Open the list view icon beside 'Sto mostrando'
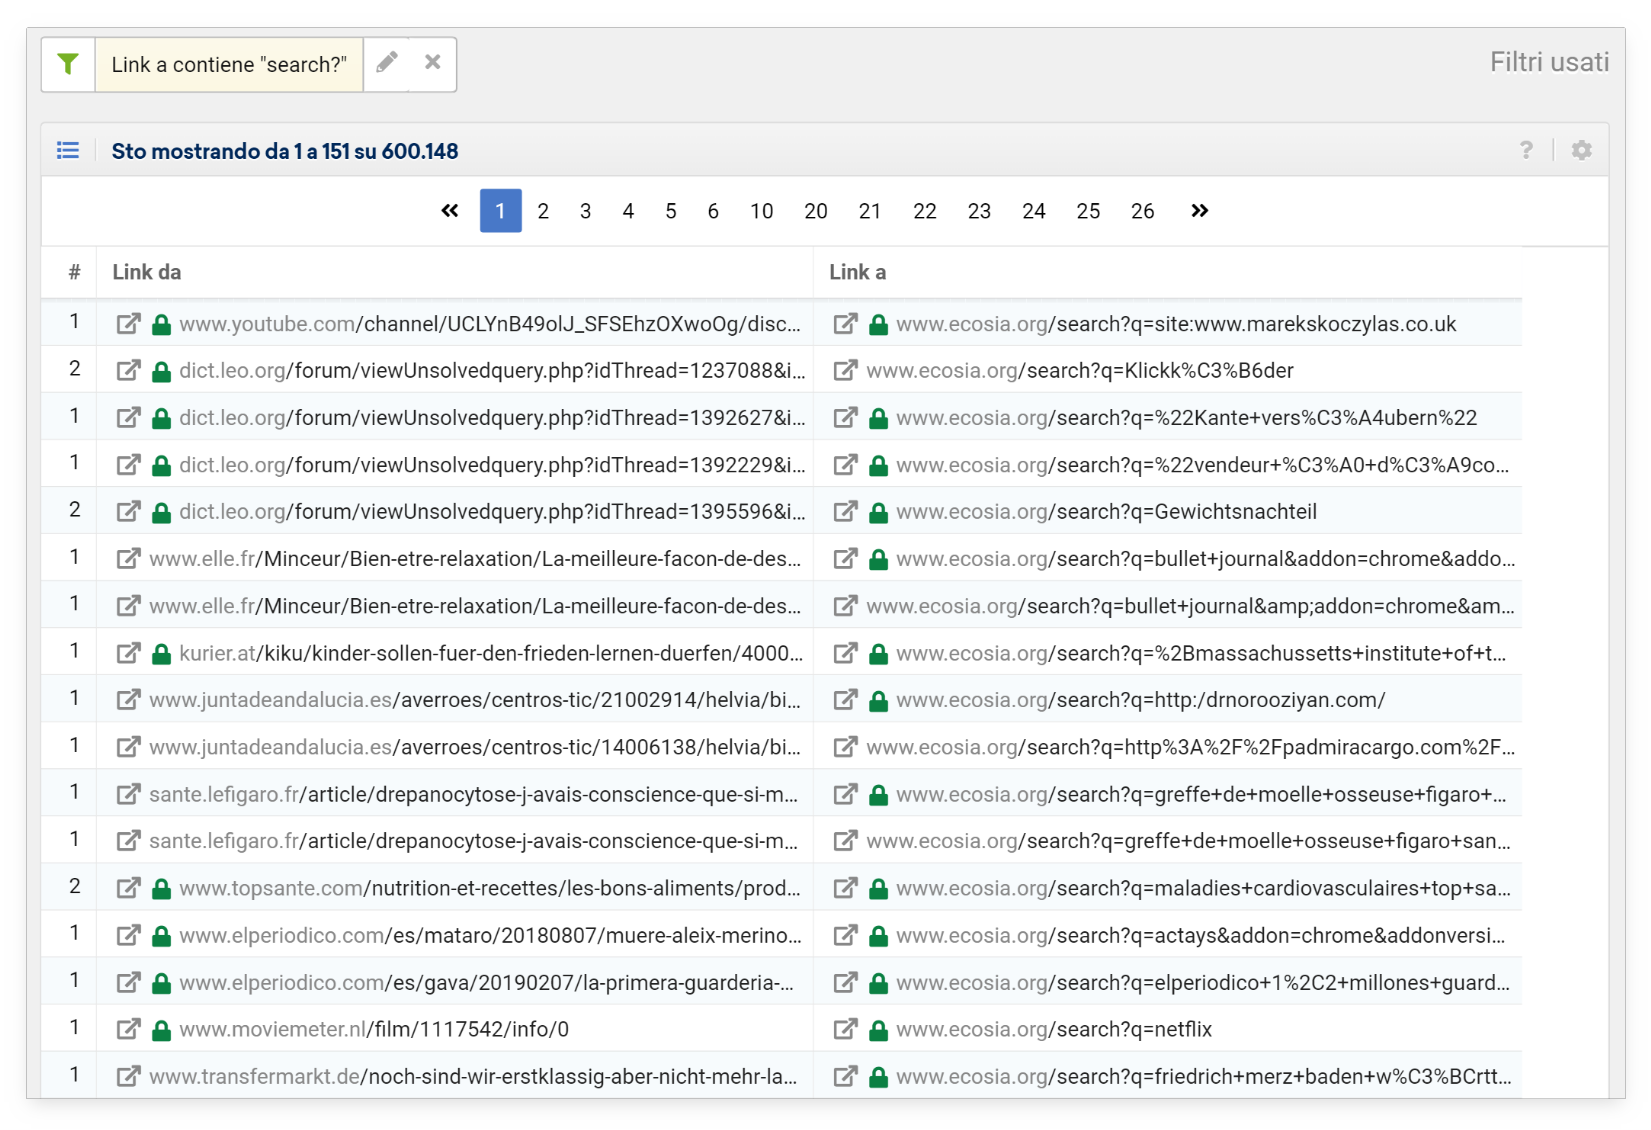This screenshot has height=1130, width=1651. point(68,150)
